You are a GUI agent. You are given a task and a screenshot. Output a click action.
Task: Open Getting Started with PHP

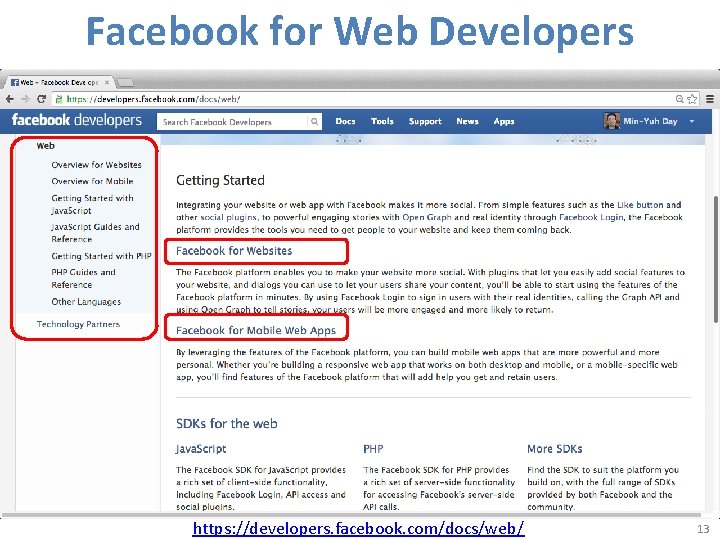pyautogui.click(x=101, y=256)
